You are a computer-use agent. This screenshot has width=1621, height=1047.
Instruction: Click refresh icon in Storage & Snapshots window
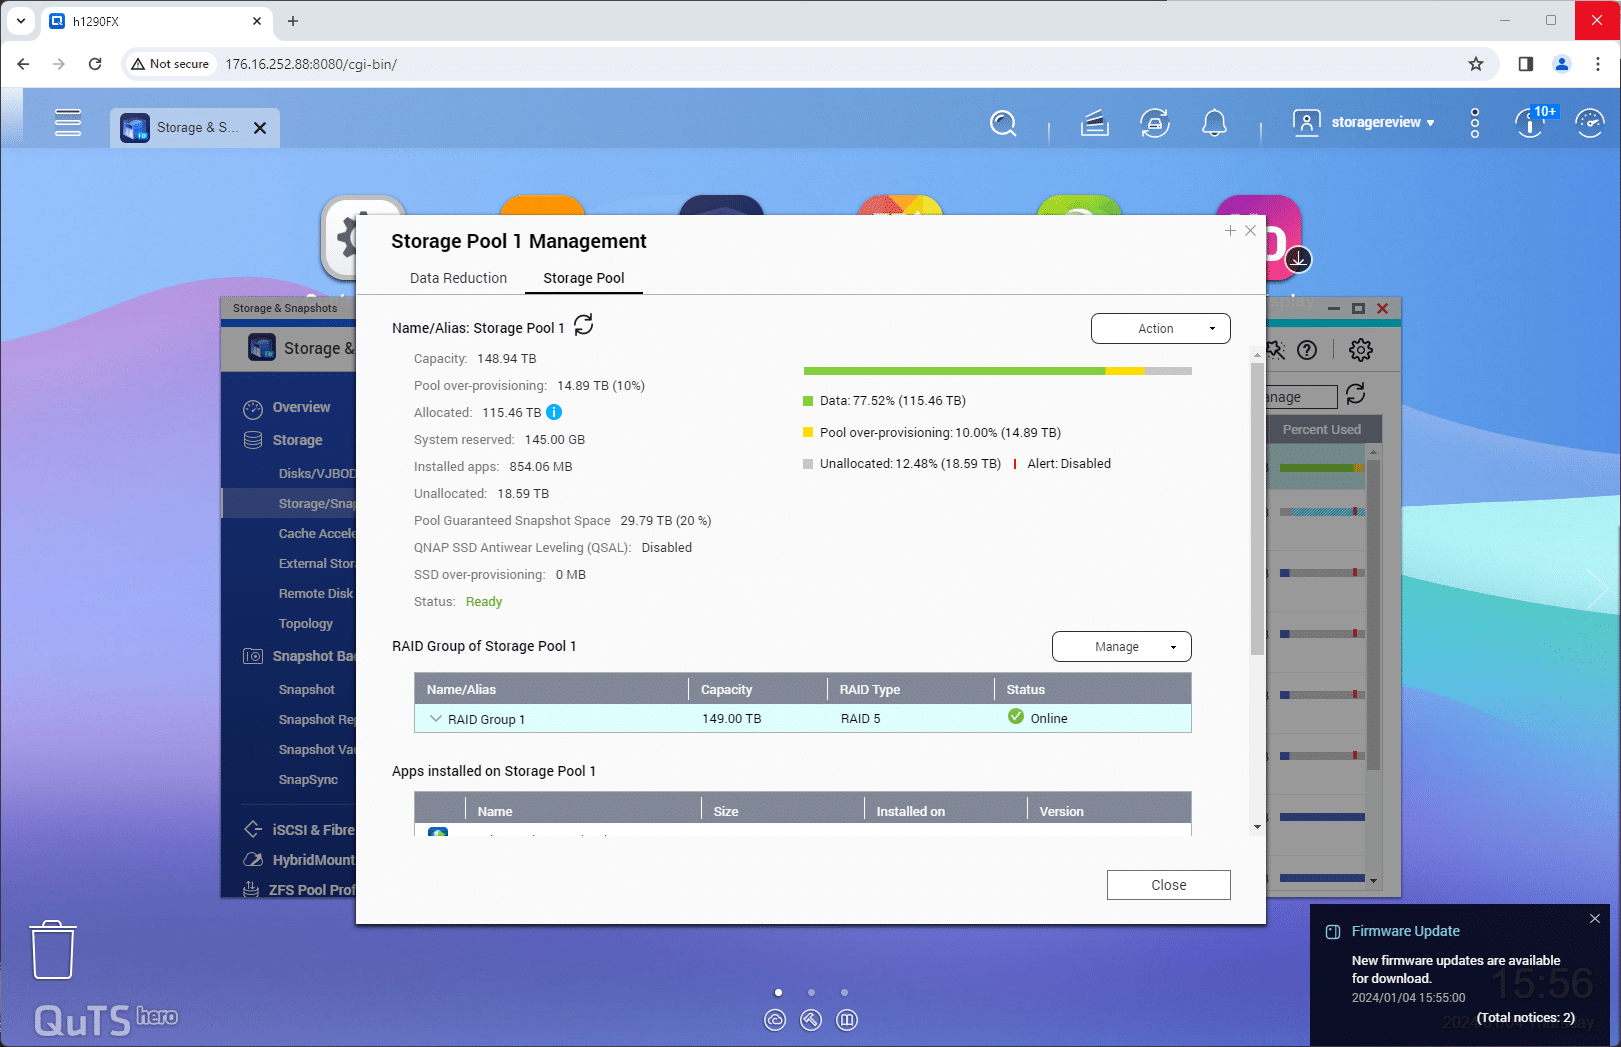[x=1356, y=394]
